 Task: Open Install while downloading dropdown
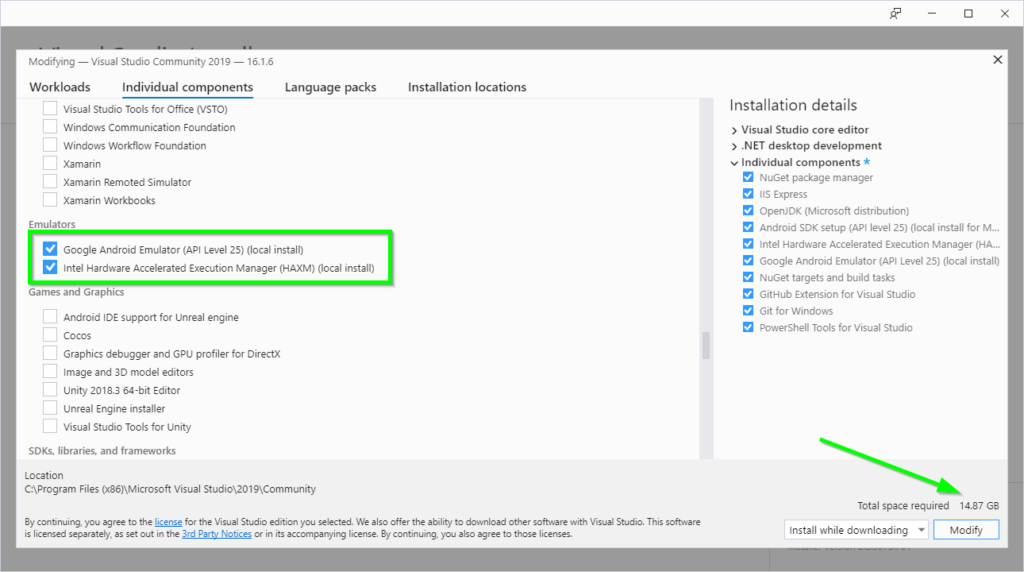tap(856, 530)
